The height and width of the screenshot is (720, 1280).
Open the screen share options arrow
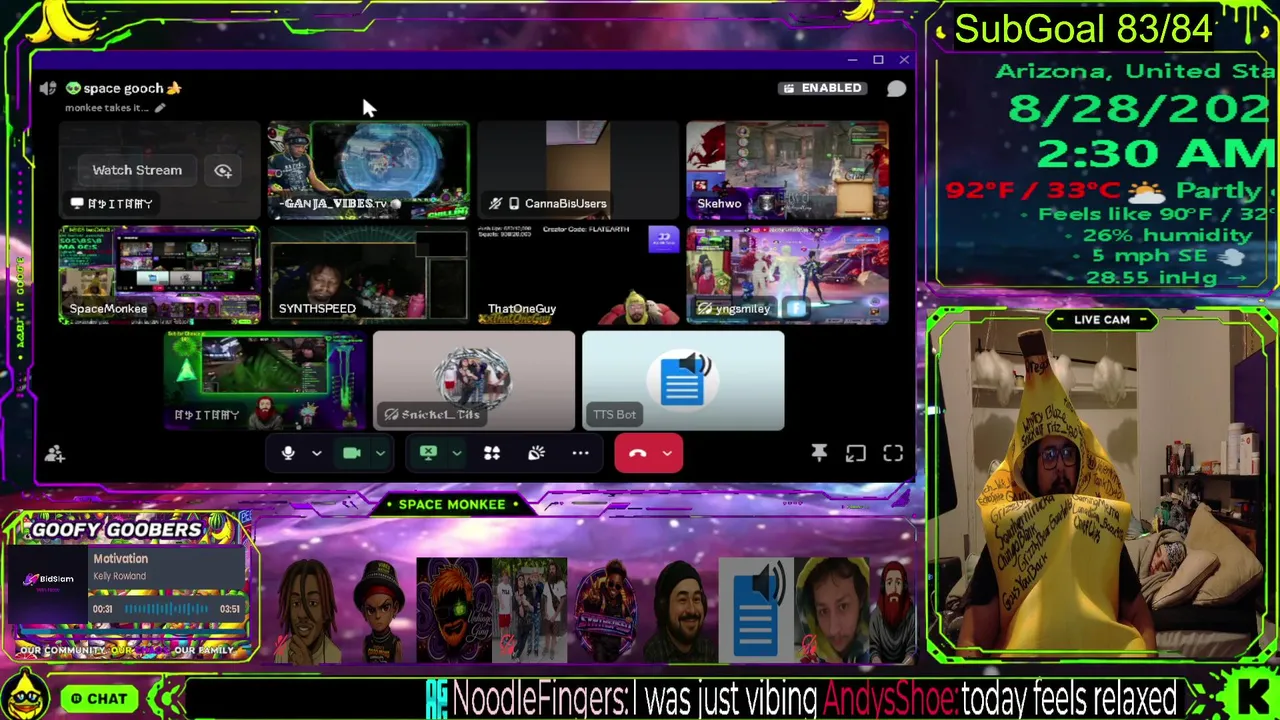coord(456,453)
